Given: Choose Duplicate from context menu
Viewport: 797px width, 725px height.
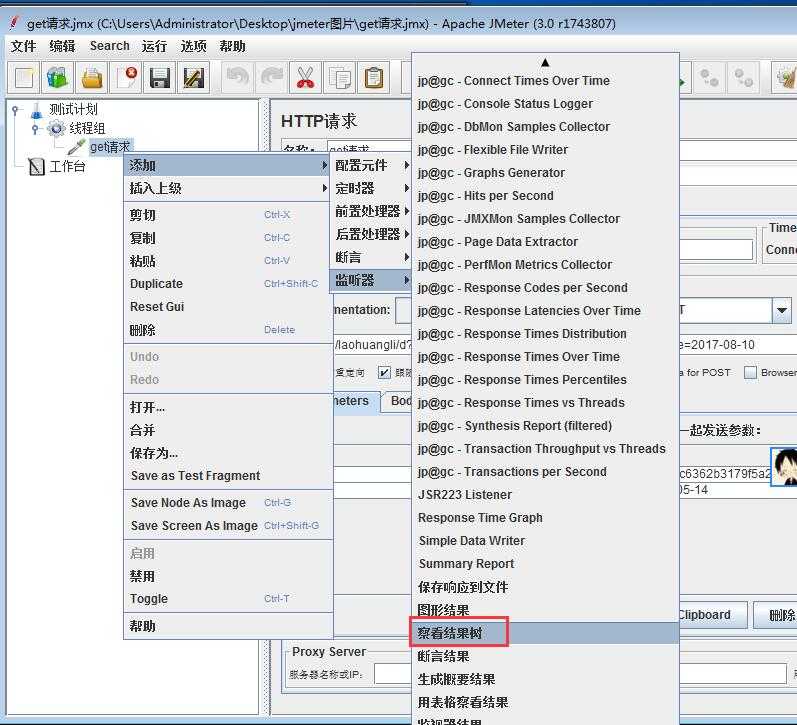Looking at the screenshot, I should [x=228, y=284].
